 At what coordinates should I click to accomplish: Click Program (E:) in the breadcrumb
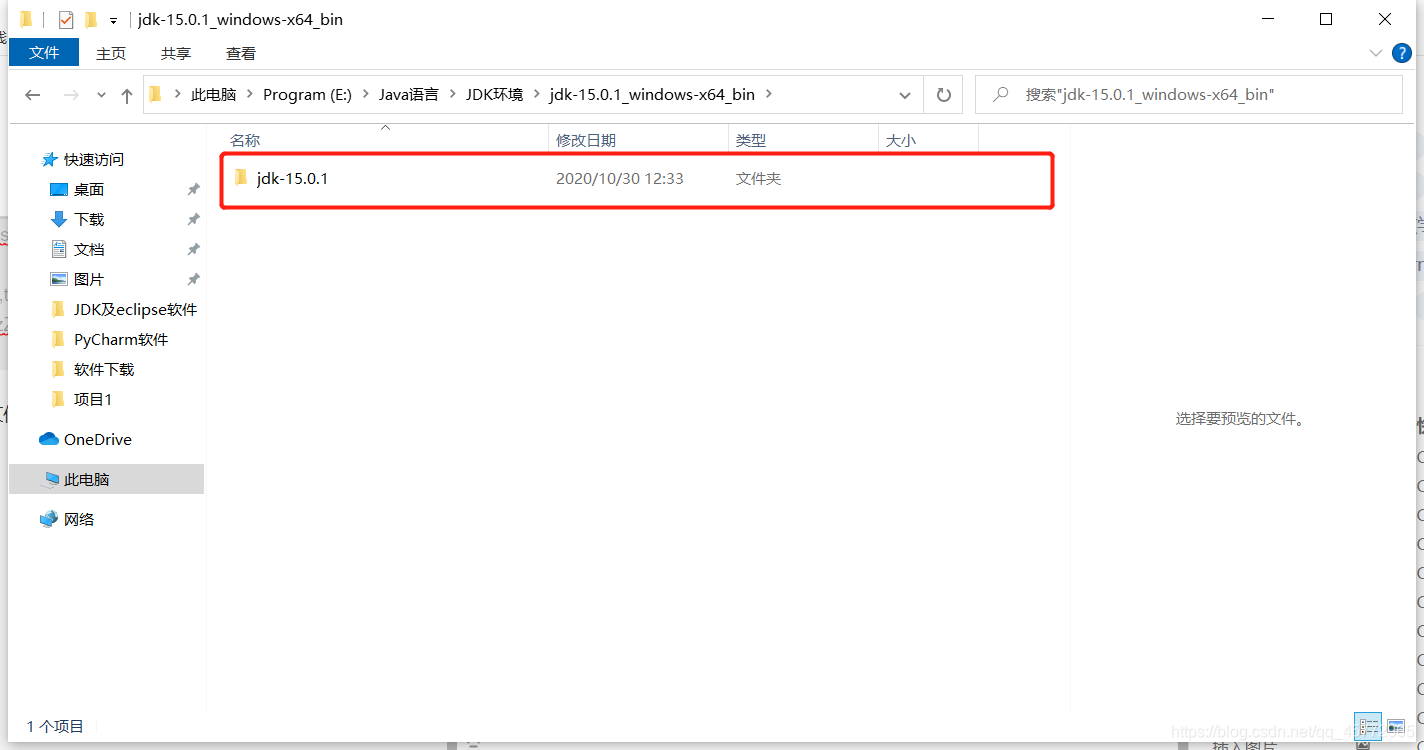pos(308,95)
